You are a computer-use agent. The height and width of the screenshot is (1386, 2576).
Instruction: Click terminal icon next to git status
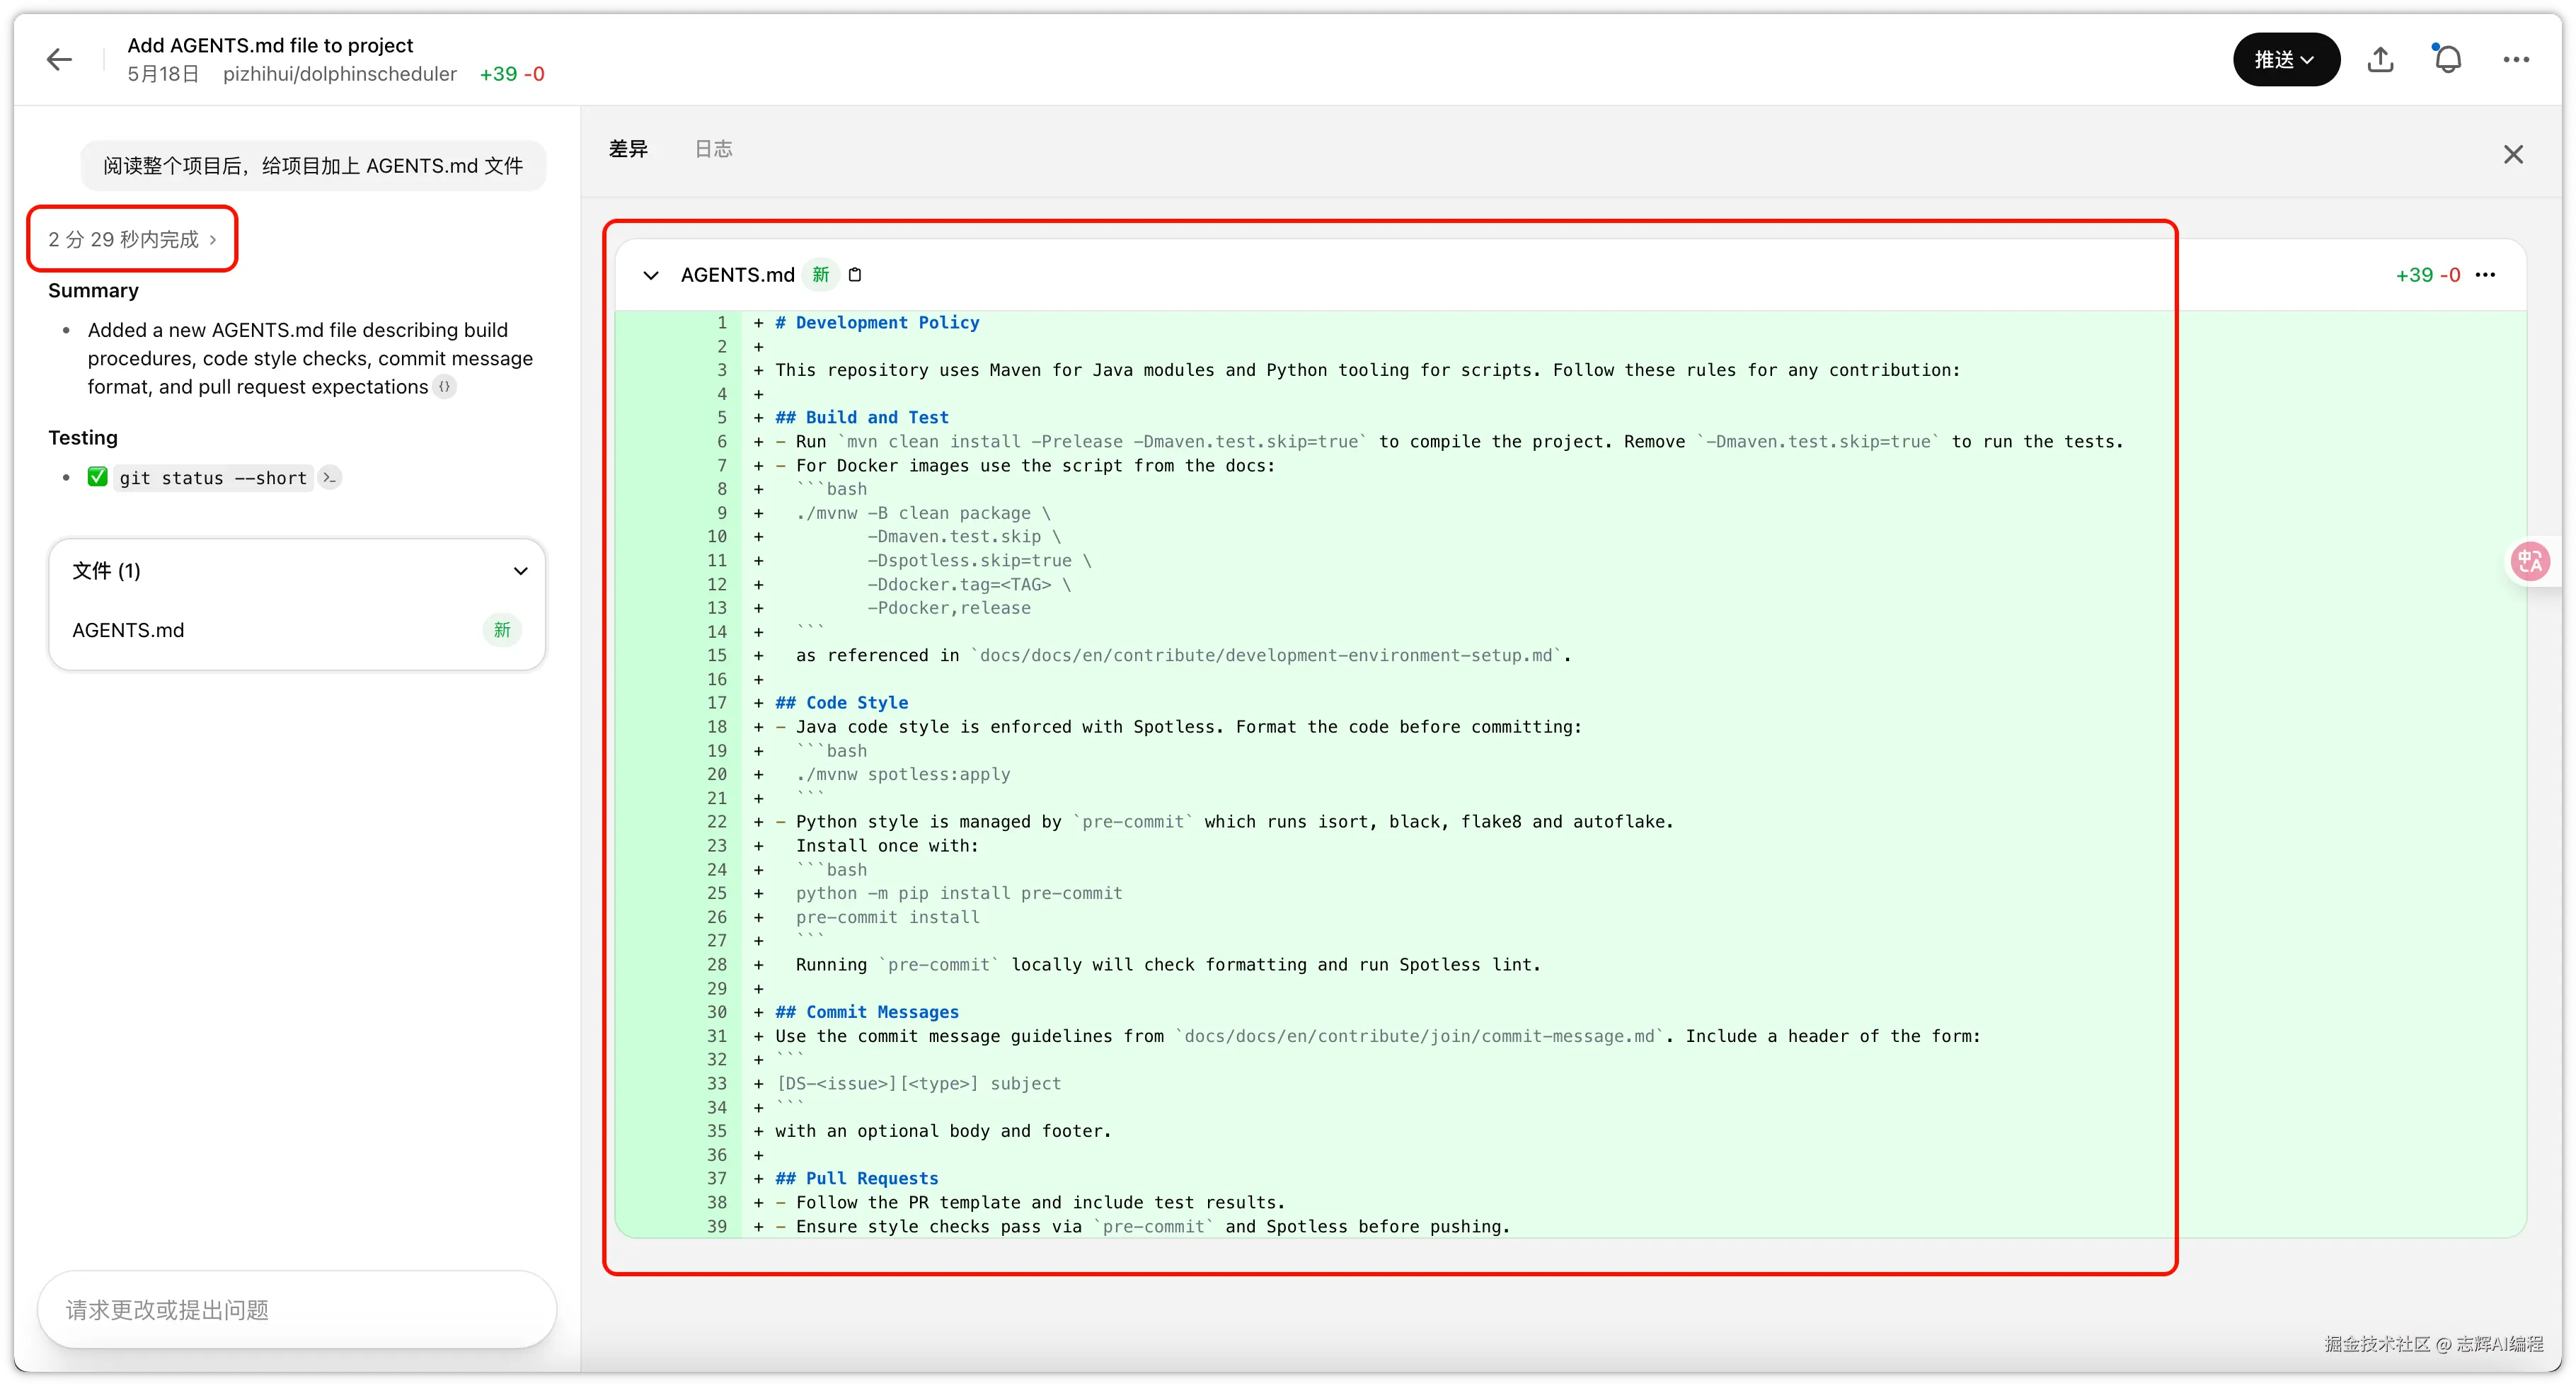330,478
